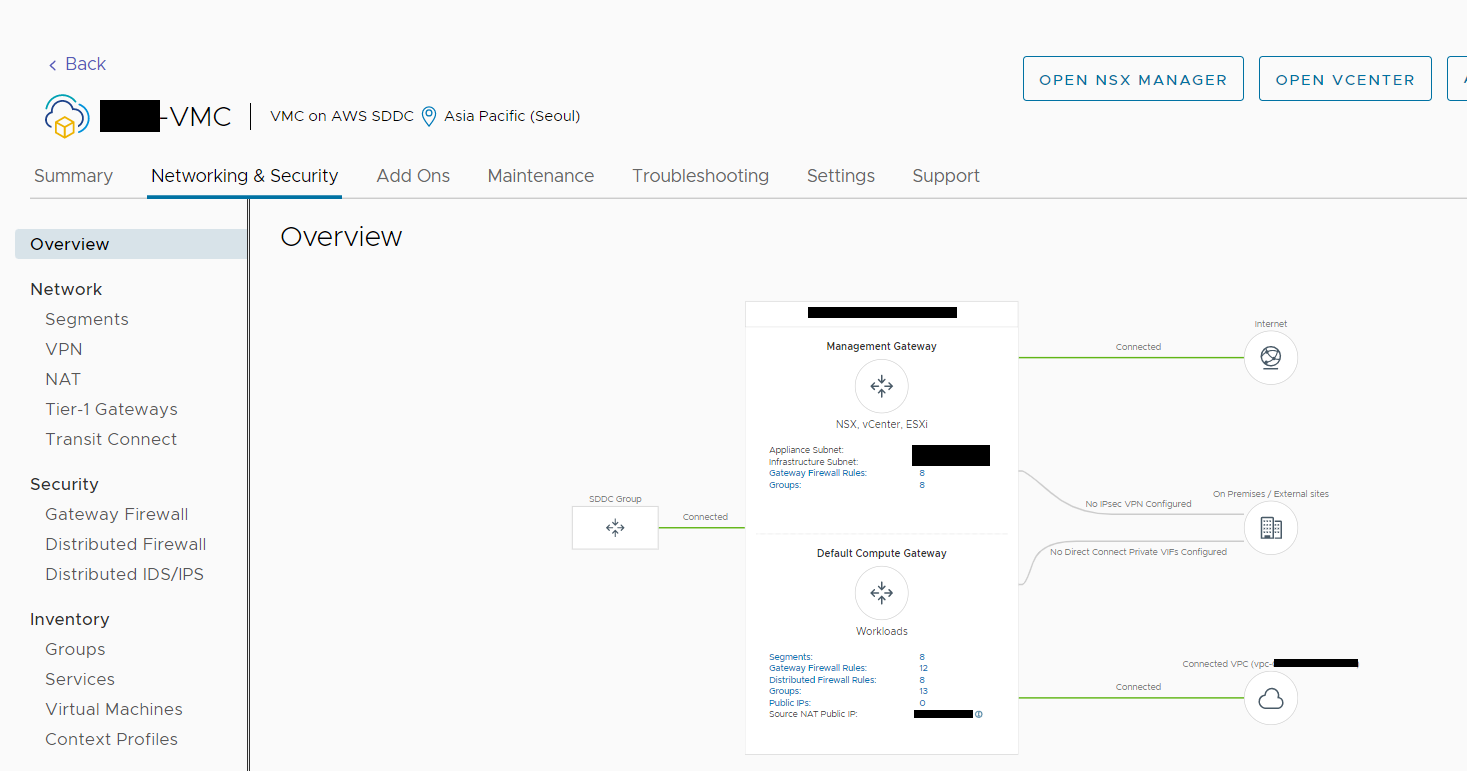Click the Connected label on Internet link
The height and width of the screenshot is (771, 1467).
[x=1138, y=347]
